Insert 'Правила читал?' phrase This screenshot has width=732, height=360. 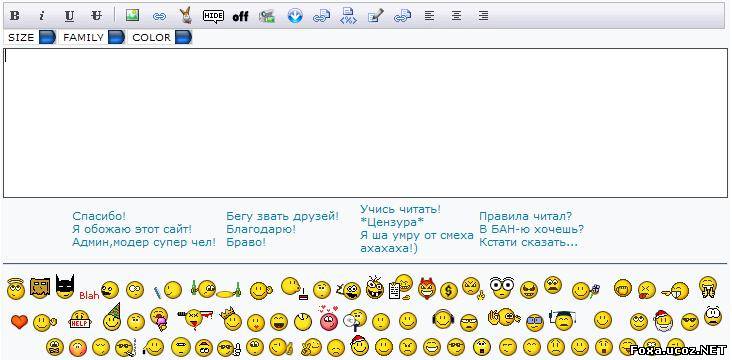point(526,216)
